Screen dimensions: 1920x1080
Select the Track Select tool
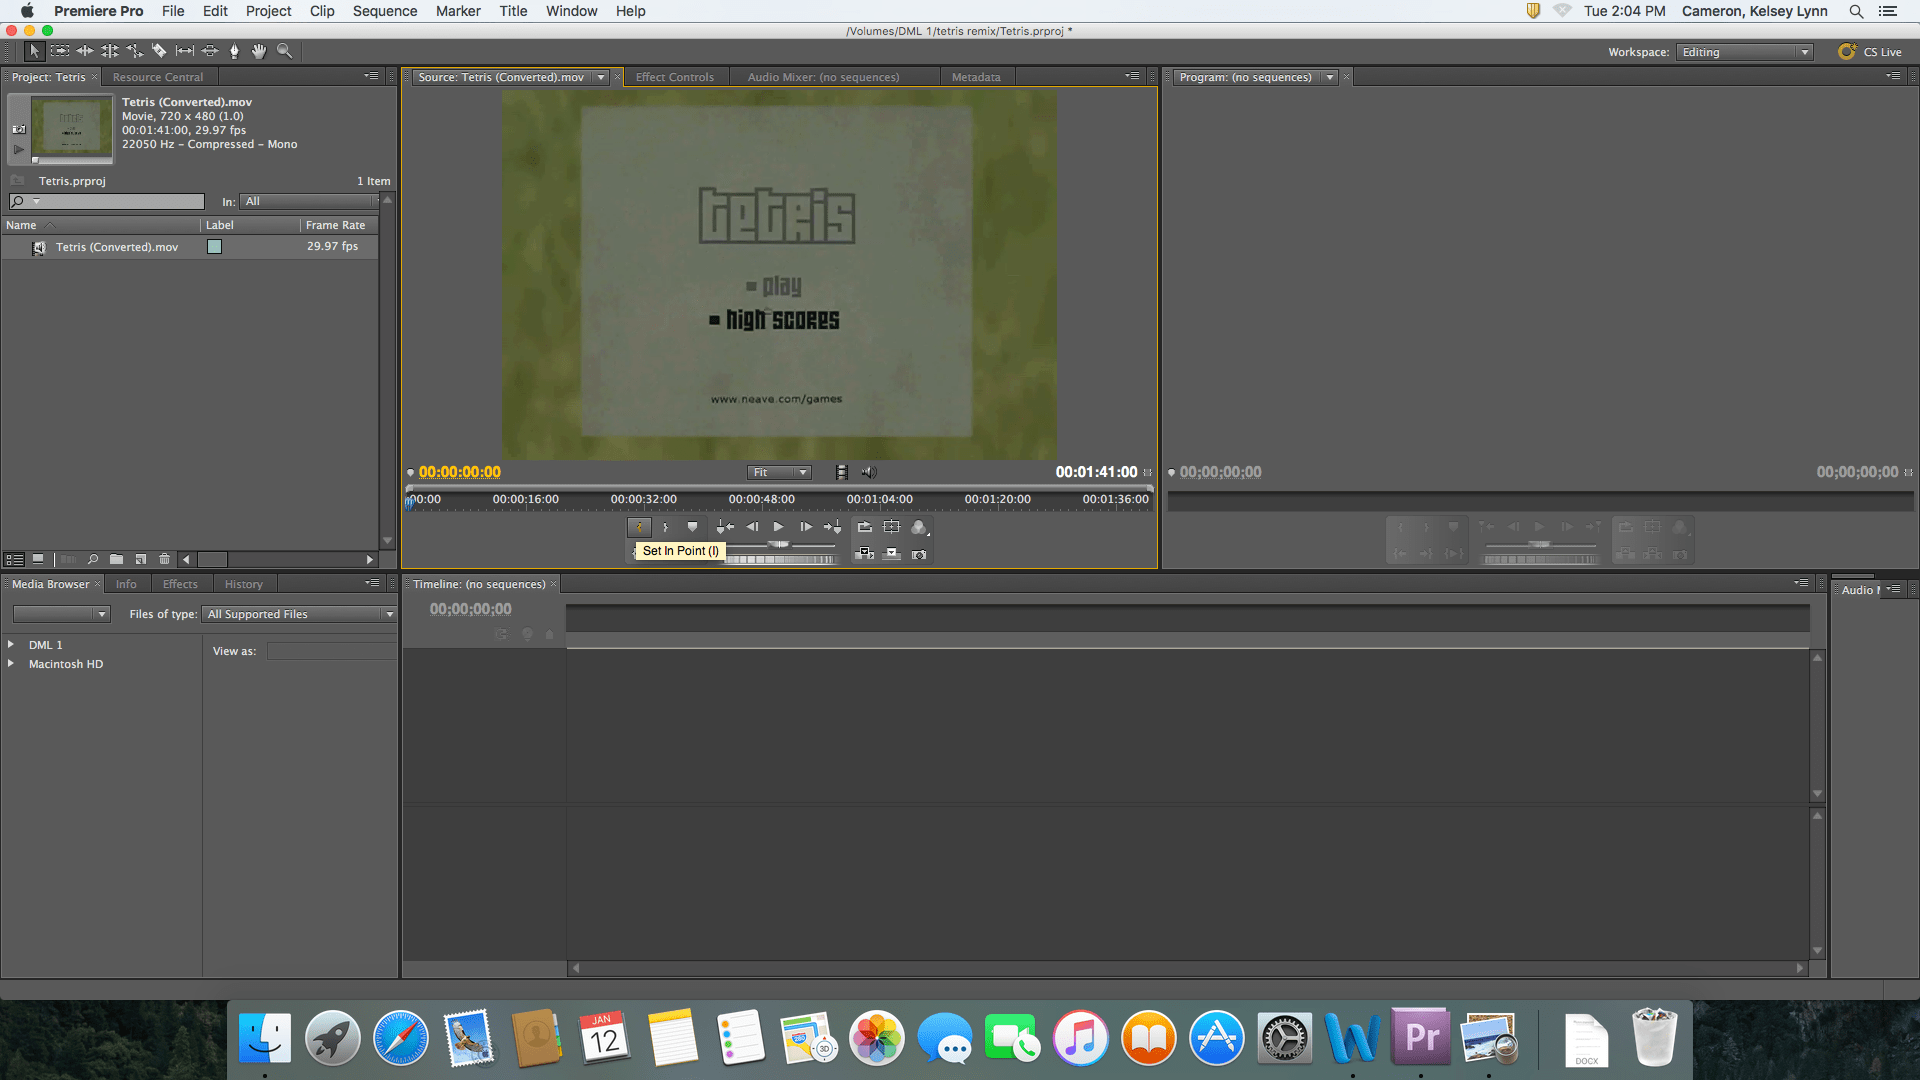pos(60,51)
